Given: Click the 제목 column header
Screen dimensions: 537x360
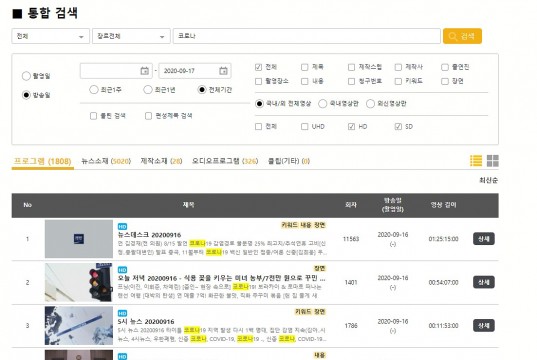Looking at the screenshot, I should click(188, 205).
